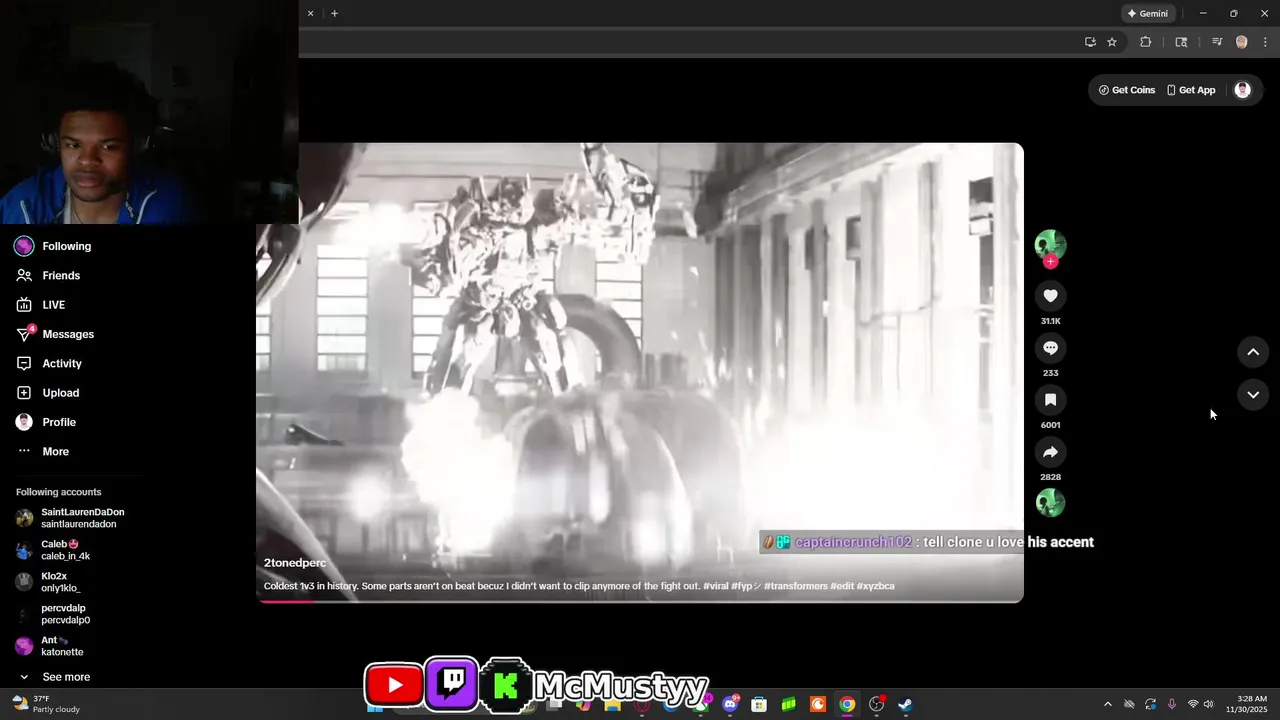
Task: Open Discord from the taskbar
Action: coord(731,704)
